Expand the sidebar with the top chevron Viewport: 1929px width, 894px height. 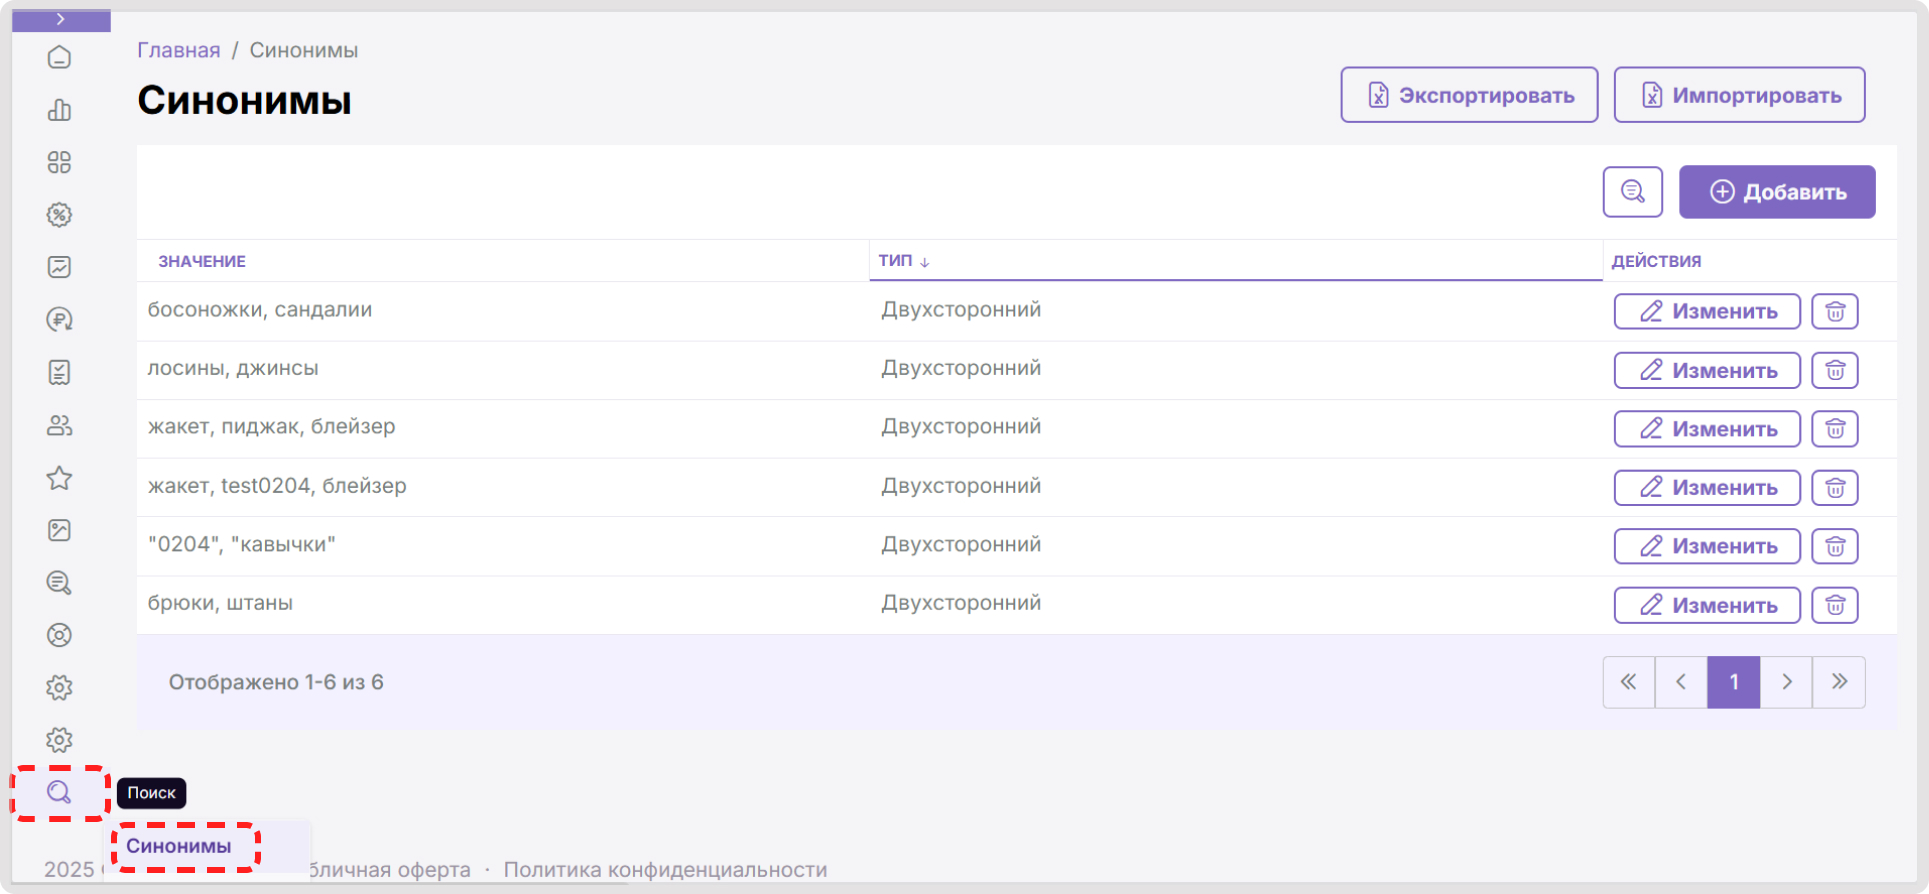(x=61, y=20)
